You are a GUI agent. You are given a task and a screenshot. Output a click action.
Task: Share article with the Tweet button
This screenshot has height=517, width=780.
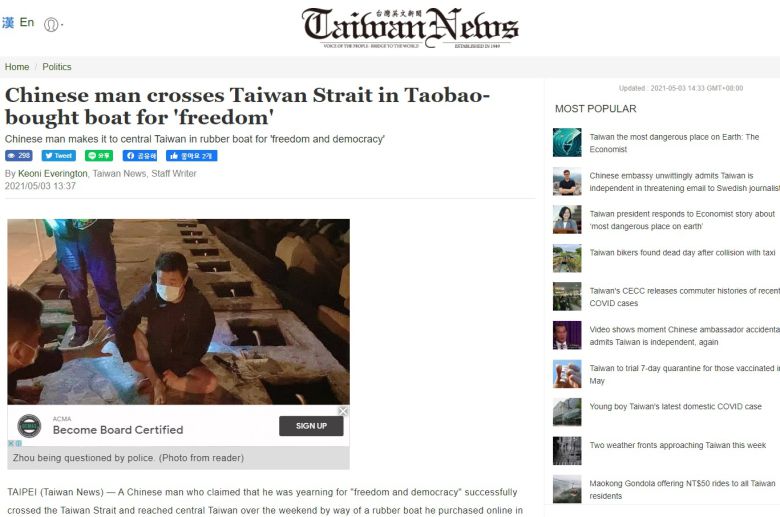[x=59, y=156]
